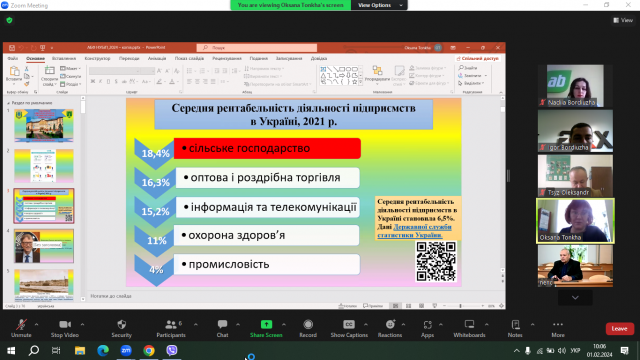The image size is (640, 360).
Task: Expand the View Options dropdown
Action: coord(379,5)
